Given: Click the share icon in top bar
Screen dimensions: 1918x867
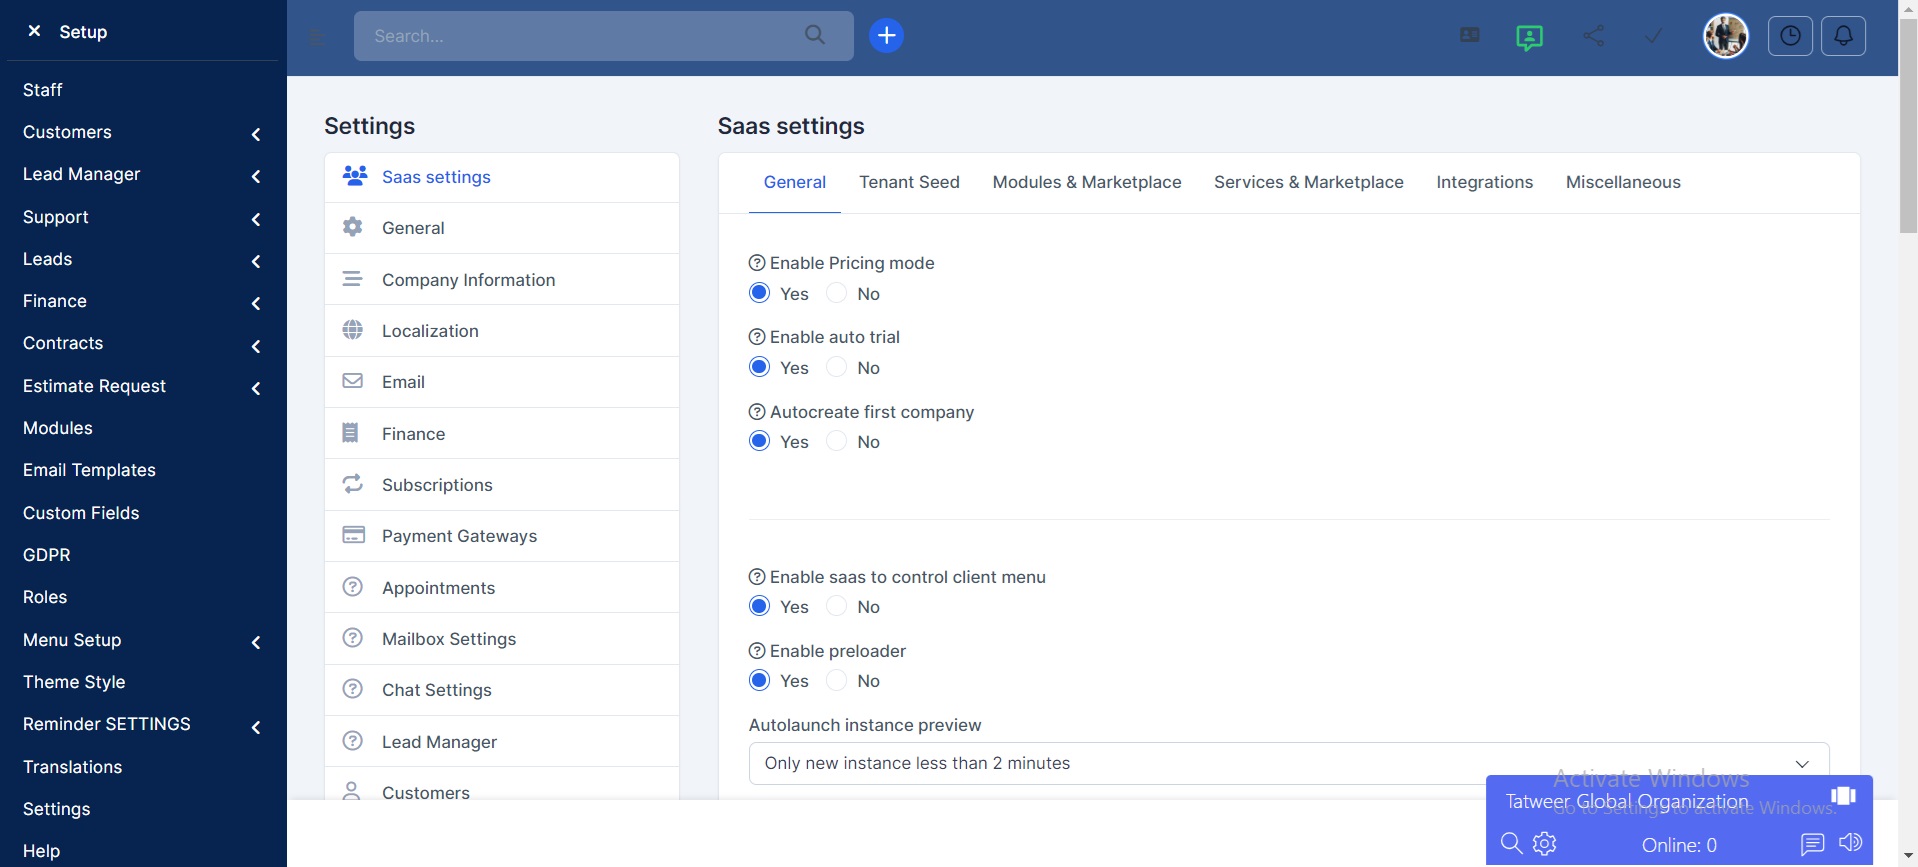Looking at the screenshot, I should [1594, 36].
